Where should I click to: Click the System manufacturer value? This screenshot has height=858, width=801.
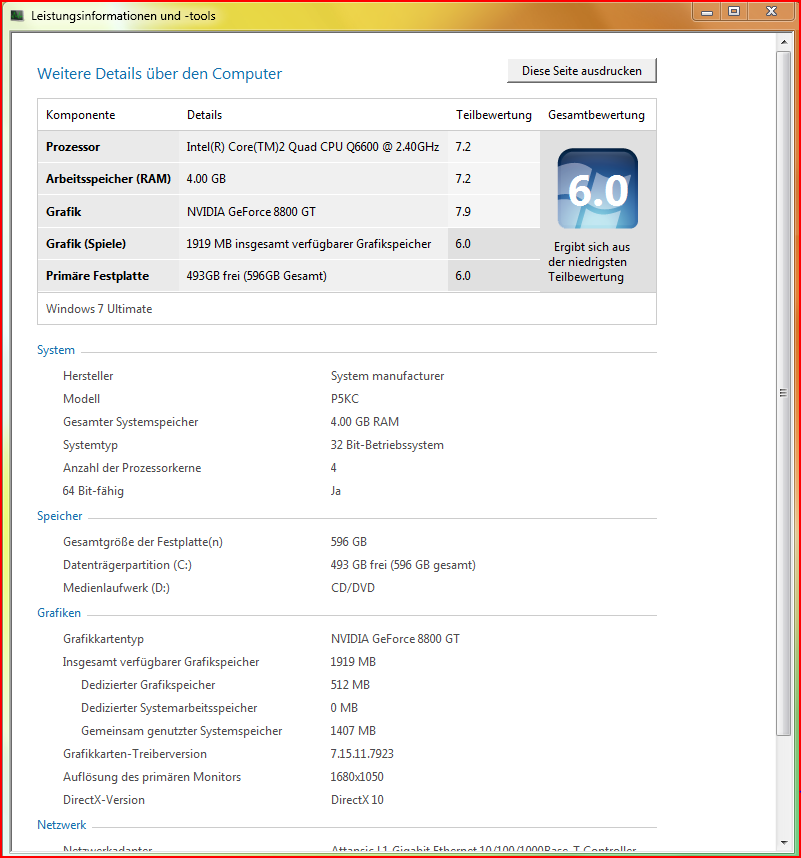pyautogui.click(x=387, y=376)
